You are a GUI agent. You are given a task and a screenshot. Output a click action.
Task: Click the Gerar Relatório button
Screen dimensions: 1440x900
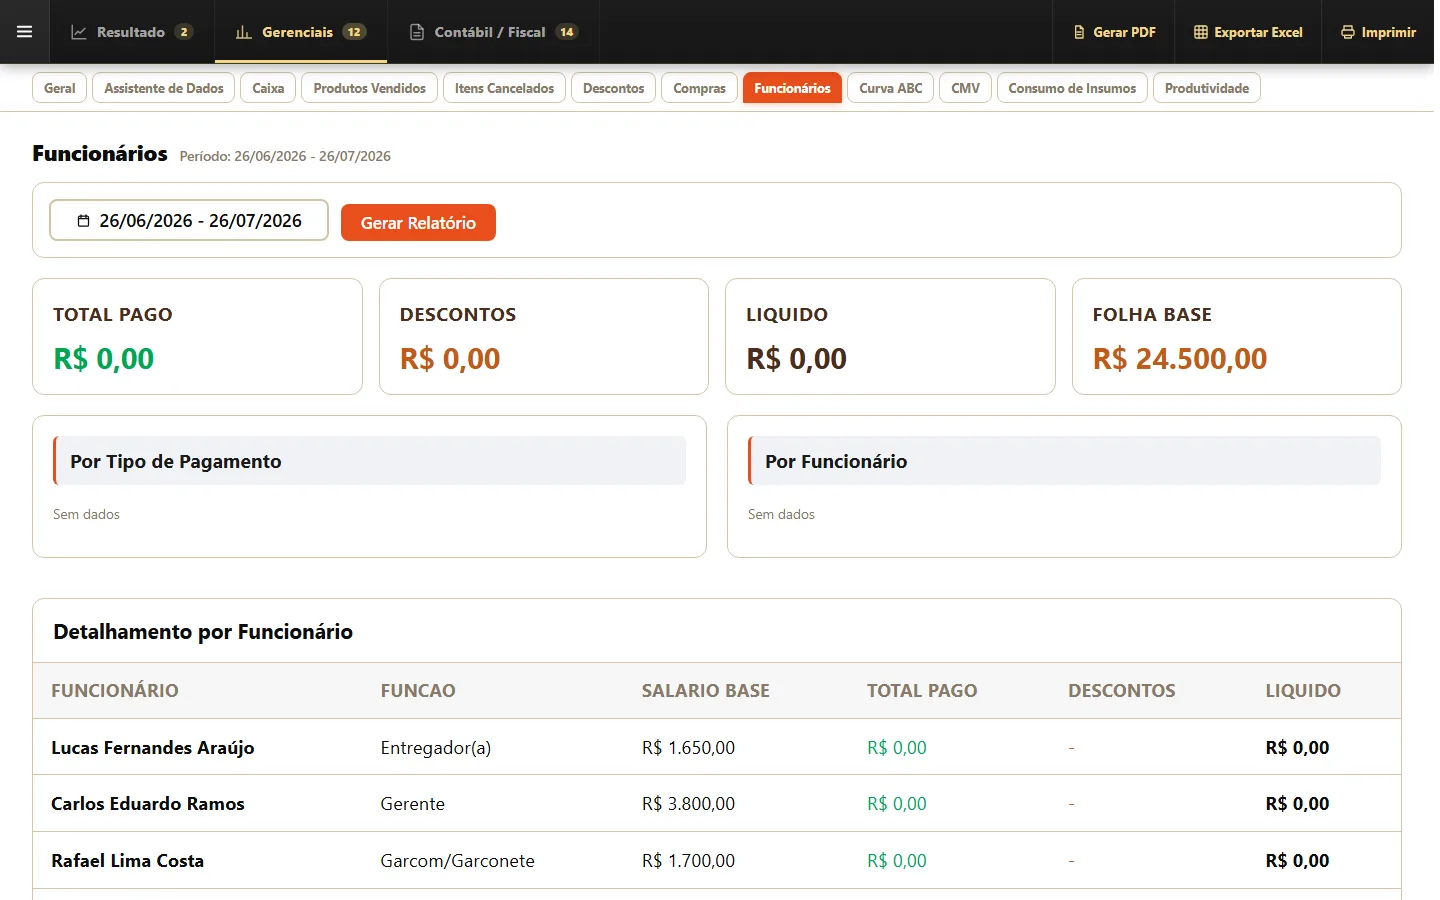(418, 222)
